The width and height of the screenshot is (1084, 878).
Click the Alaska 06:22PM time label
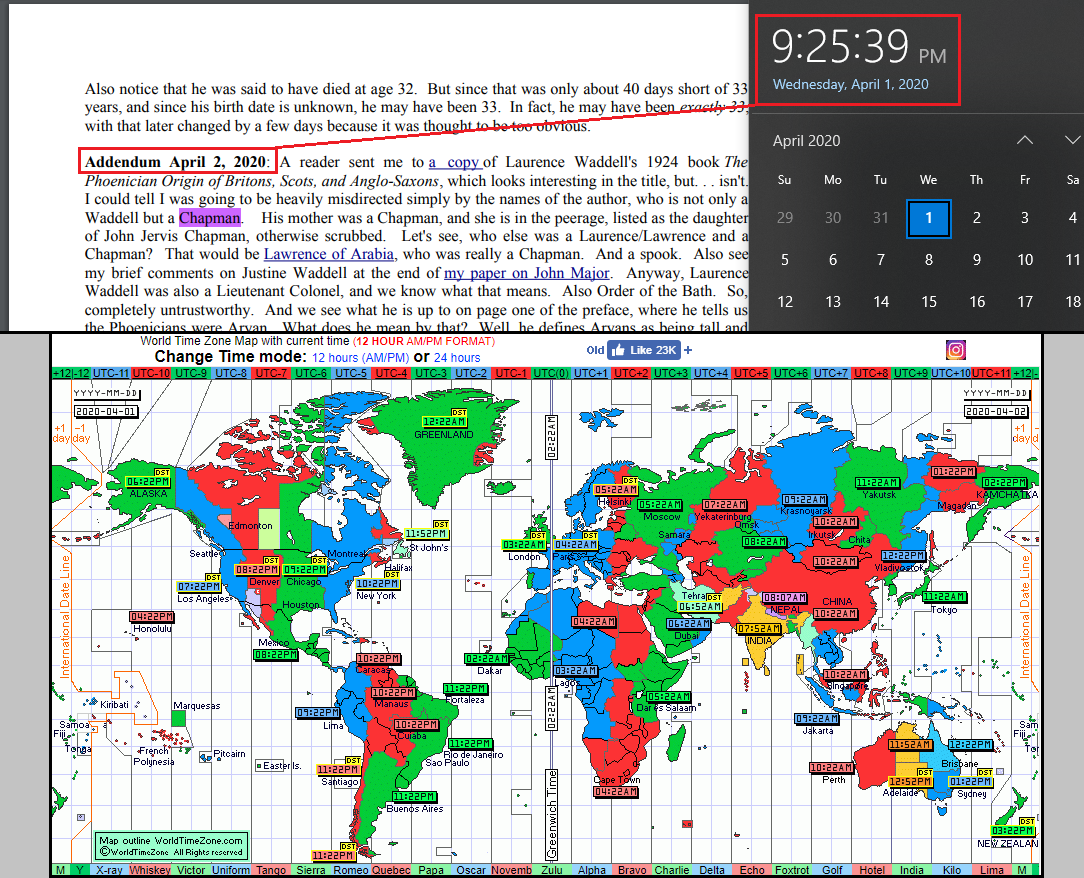pos(148,481)
